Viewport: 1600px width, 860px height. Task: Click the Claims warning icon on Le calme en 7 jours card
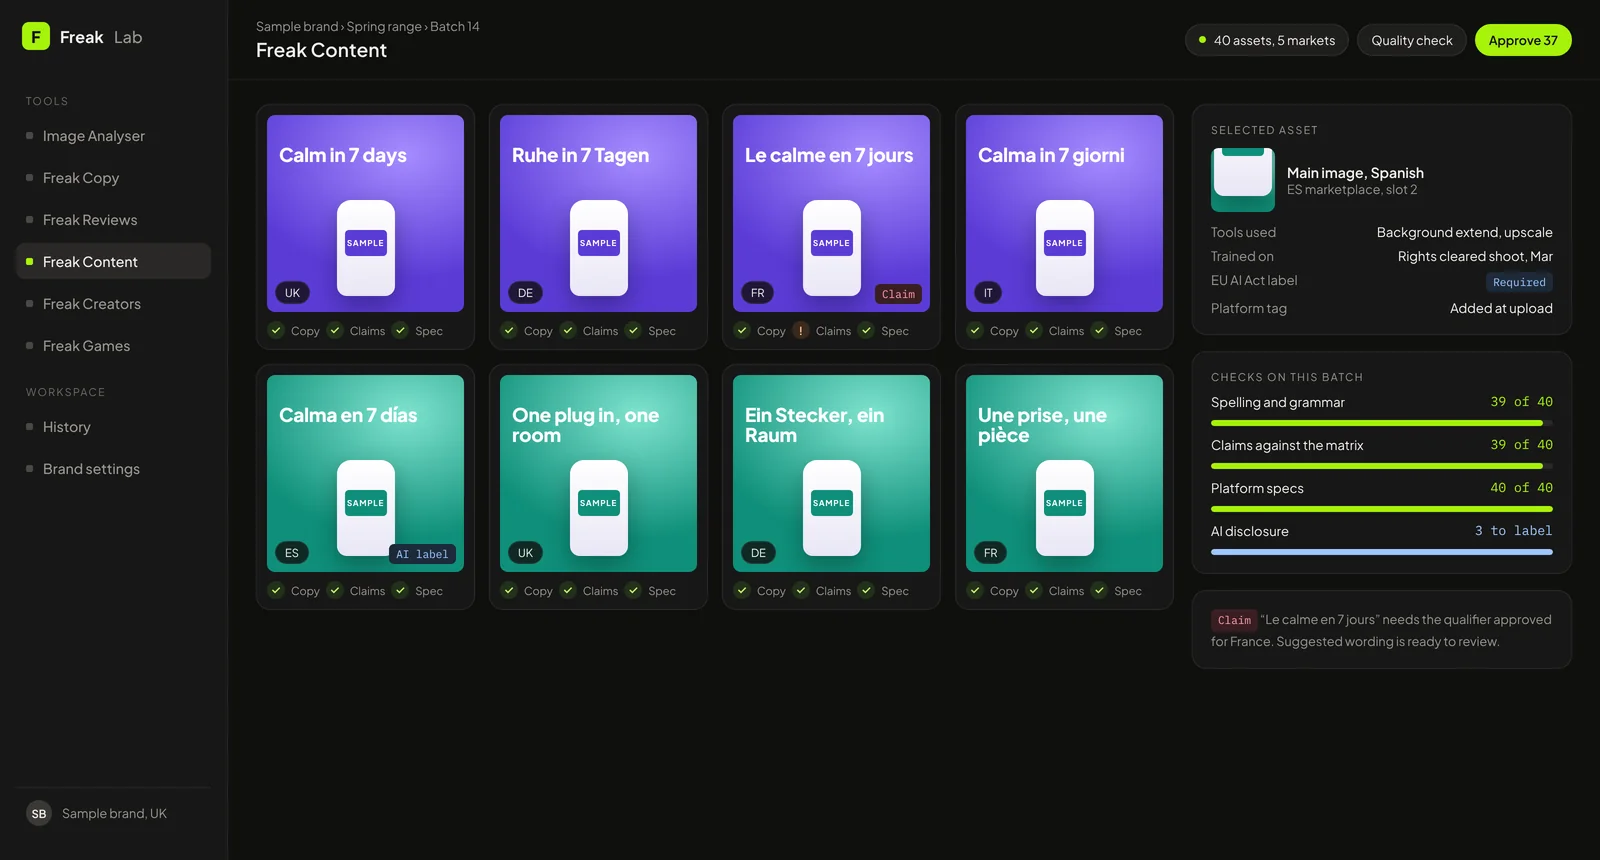[801, 330]
